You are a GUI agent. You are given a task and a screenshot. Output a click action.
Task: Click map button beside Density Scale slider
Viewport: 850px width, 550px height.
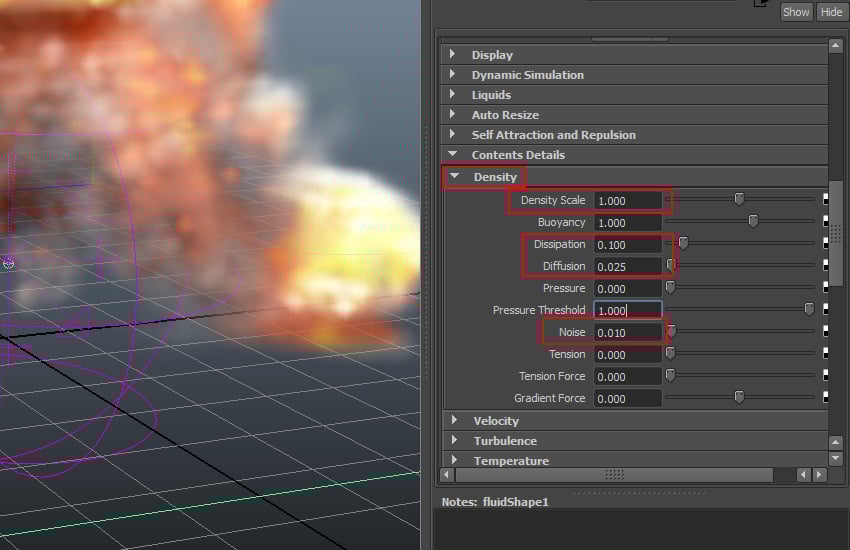pos(826,199)
